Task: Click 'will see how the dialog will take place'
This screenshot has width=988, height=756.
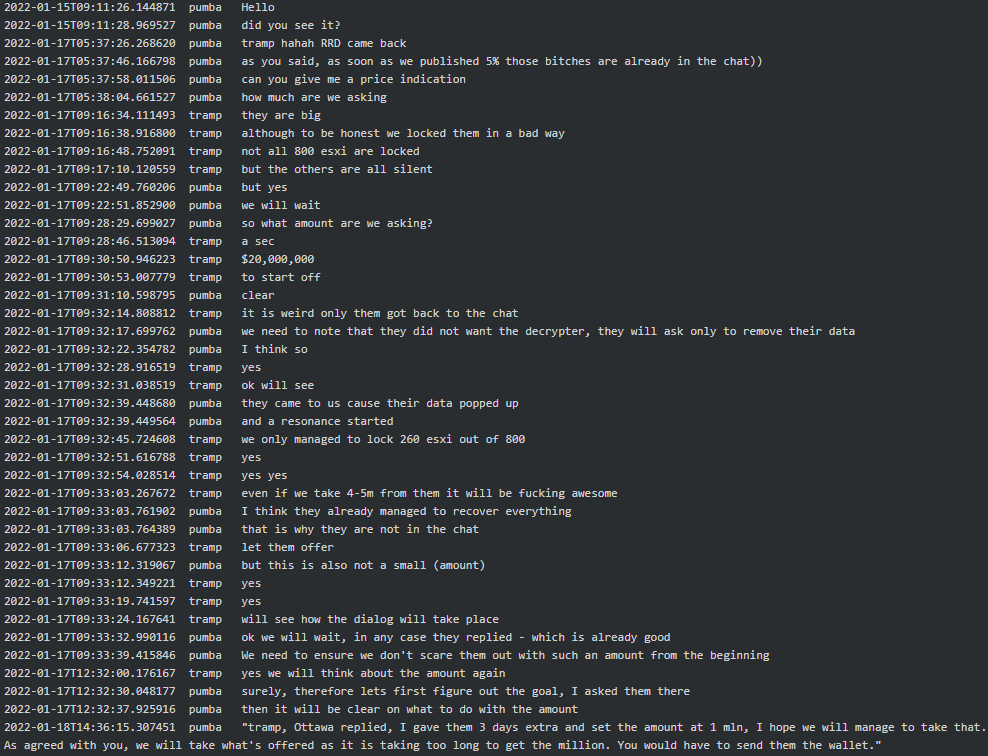Action: [370, 619]
